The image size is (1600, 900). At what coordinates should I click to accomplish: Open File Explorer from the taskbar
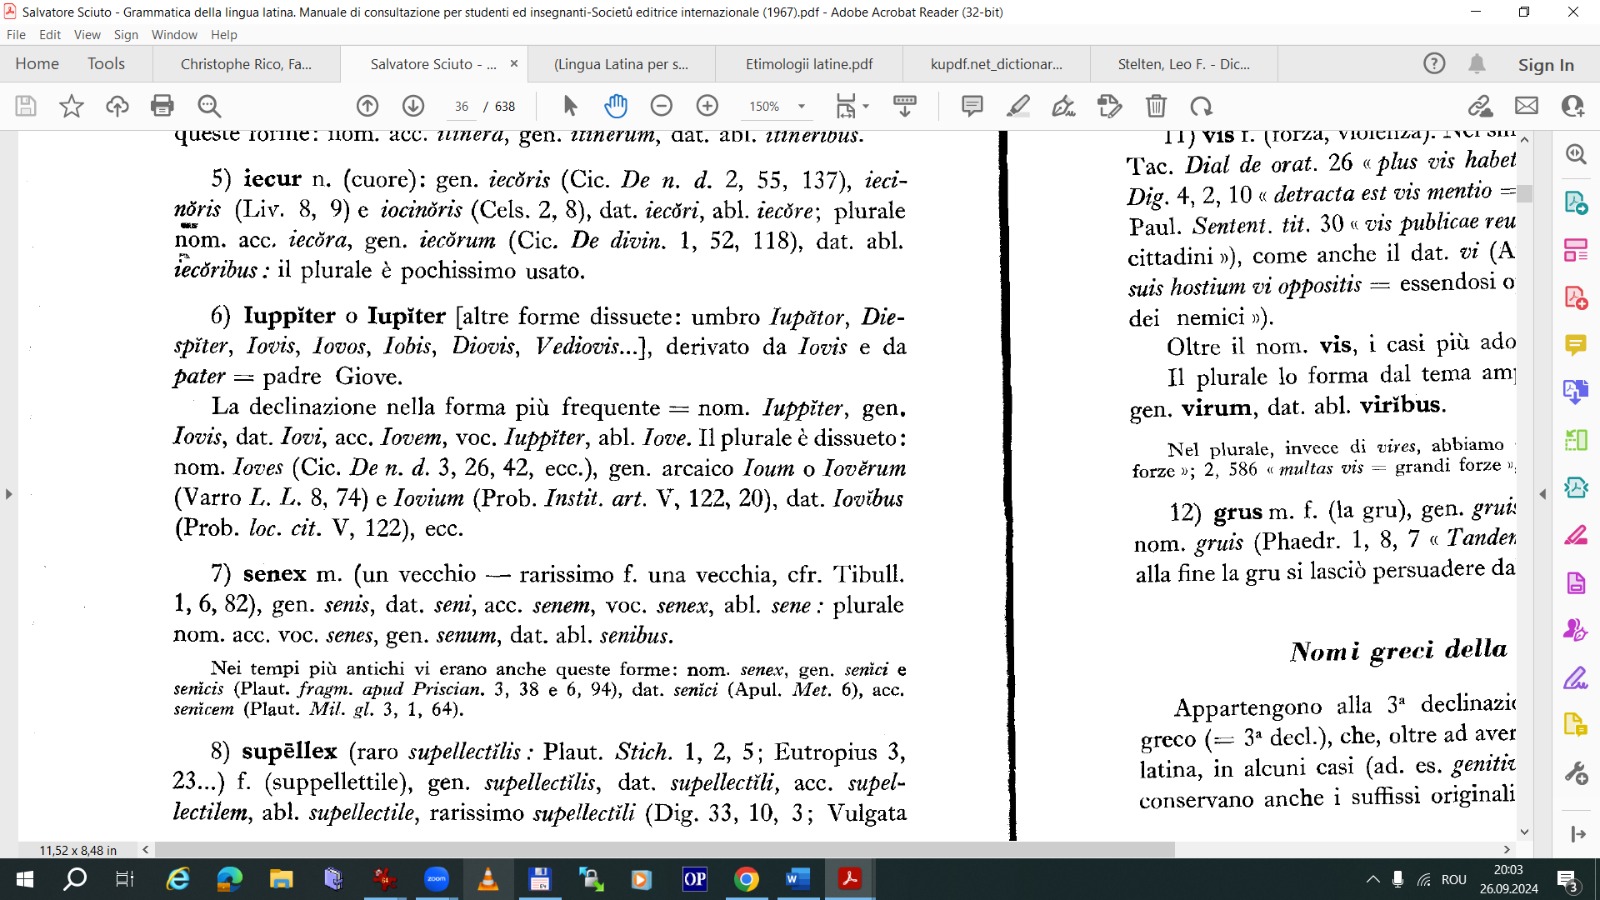(x=281, y=880)
